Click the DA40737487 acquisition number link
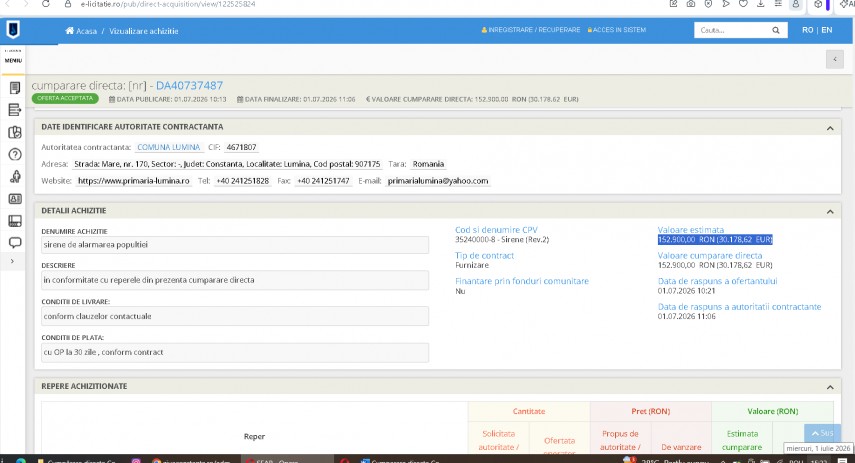This screenshot has width=855, height=463. (x=189, y=86)
